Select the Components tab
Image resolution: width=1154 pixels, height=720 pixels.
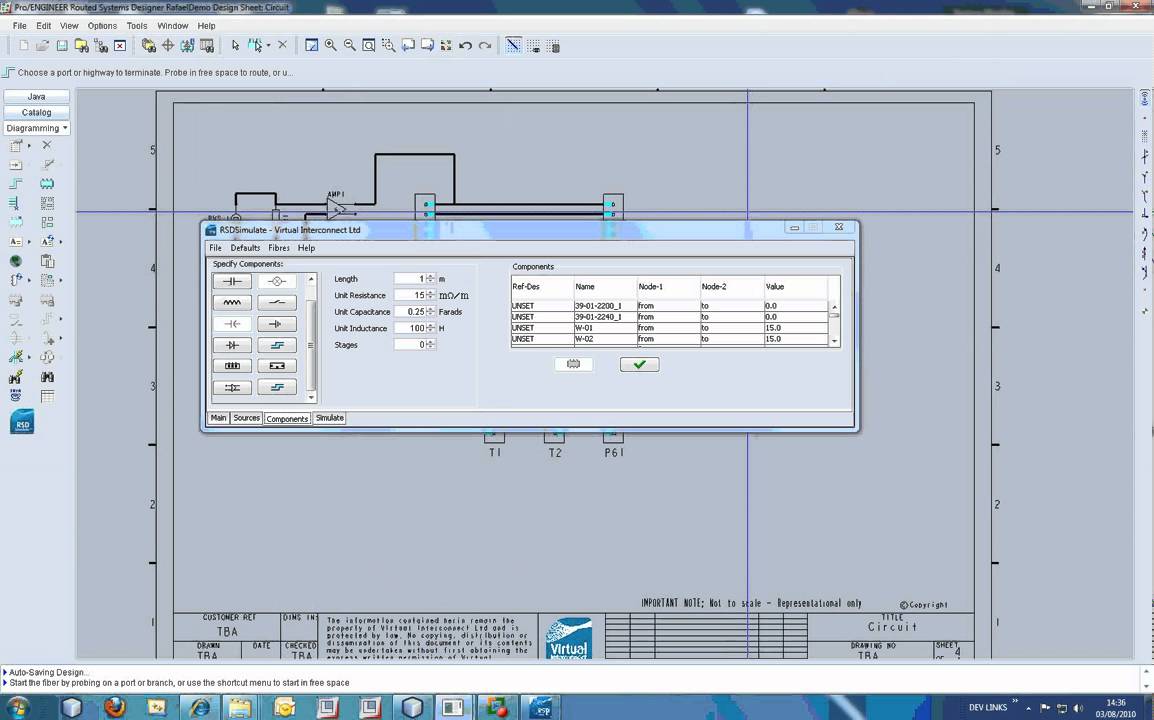[287, 419]
